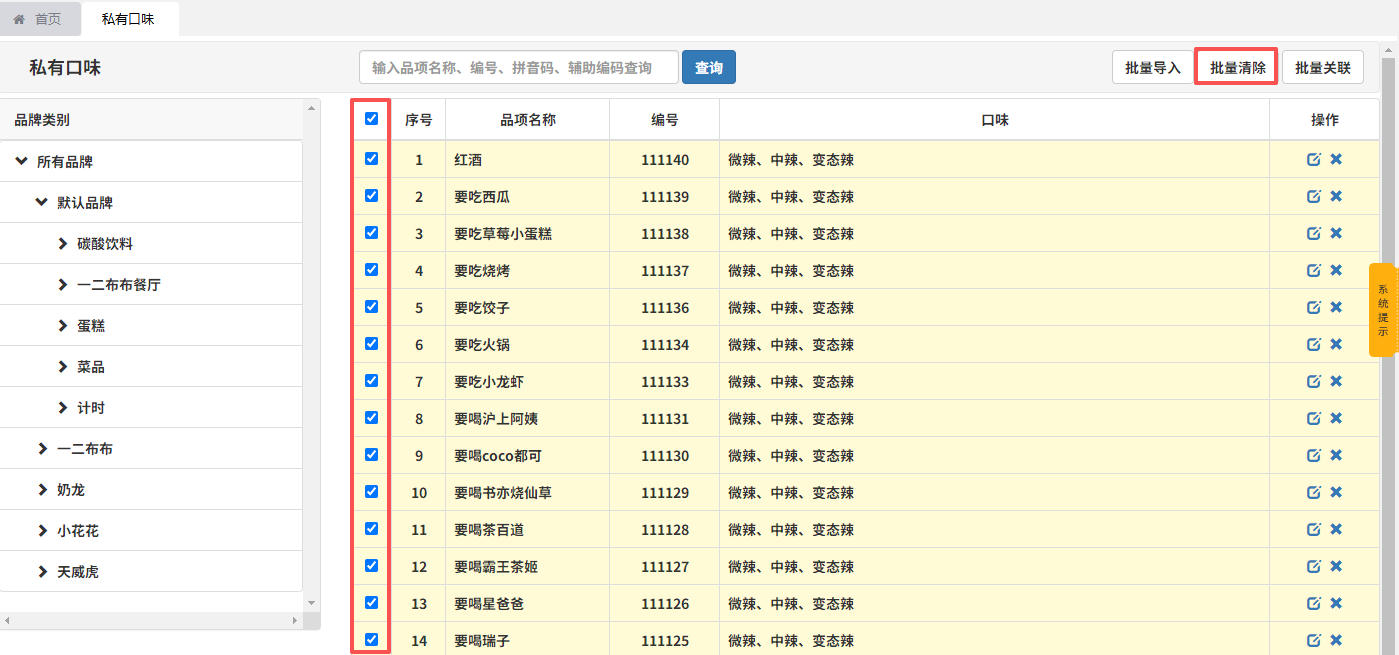Uncheck the 要喝沪上阿姨 row checkbox
Image resolution: width=1399 pixels, height=655 pixels.
[372, 417]
